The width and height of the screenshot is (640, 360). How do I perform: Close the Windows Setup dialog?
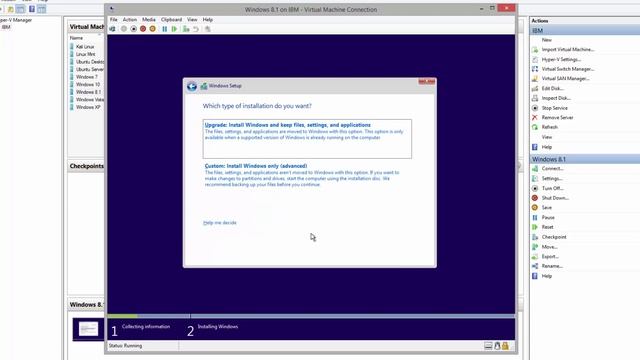click(427, 82)
